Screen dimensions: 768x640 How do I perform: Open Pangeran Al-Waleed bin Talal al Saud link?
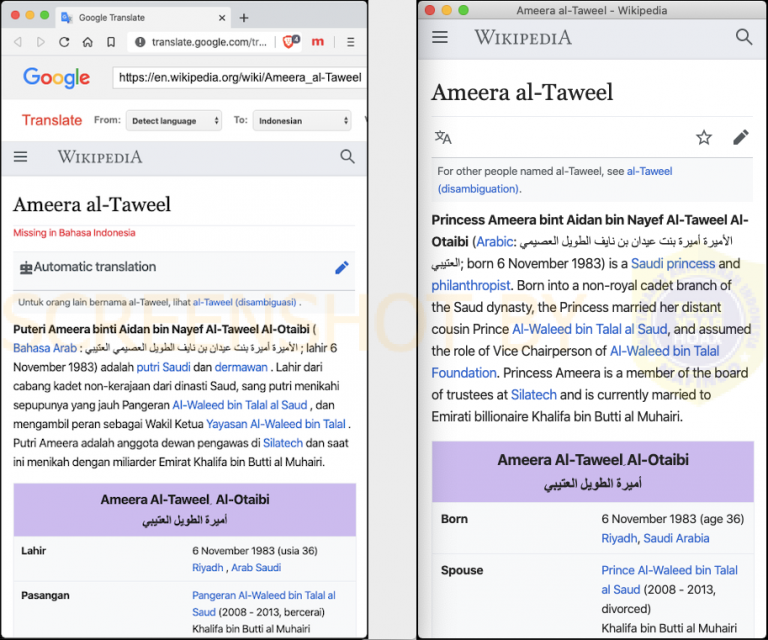click(x=264, y=604)
